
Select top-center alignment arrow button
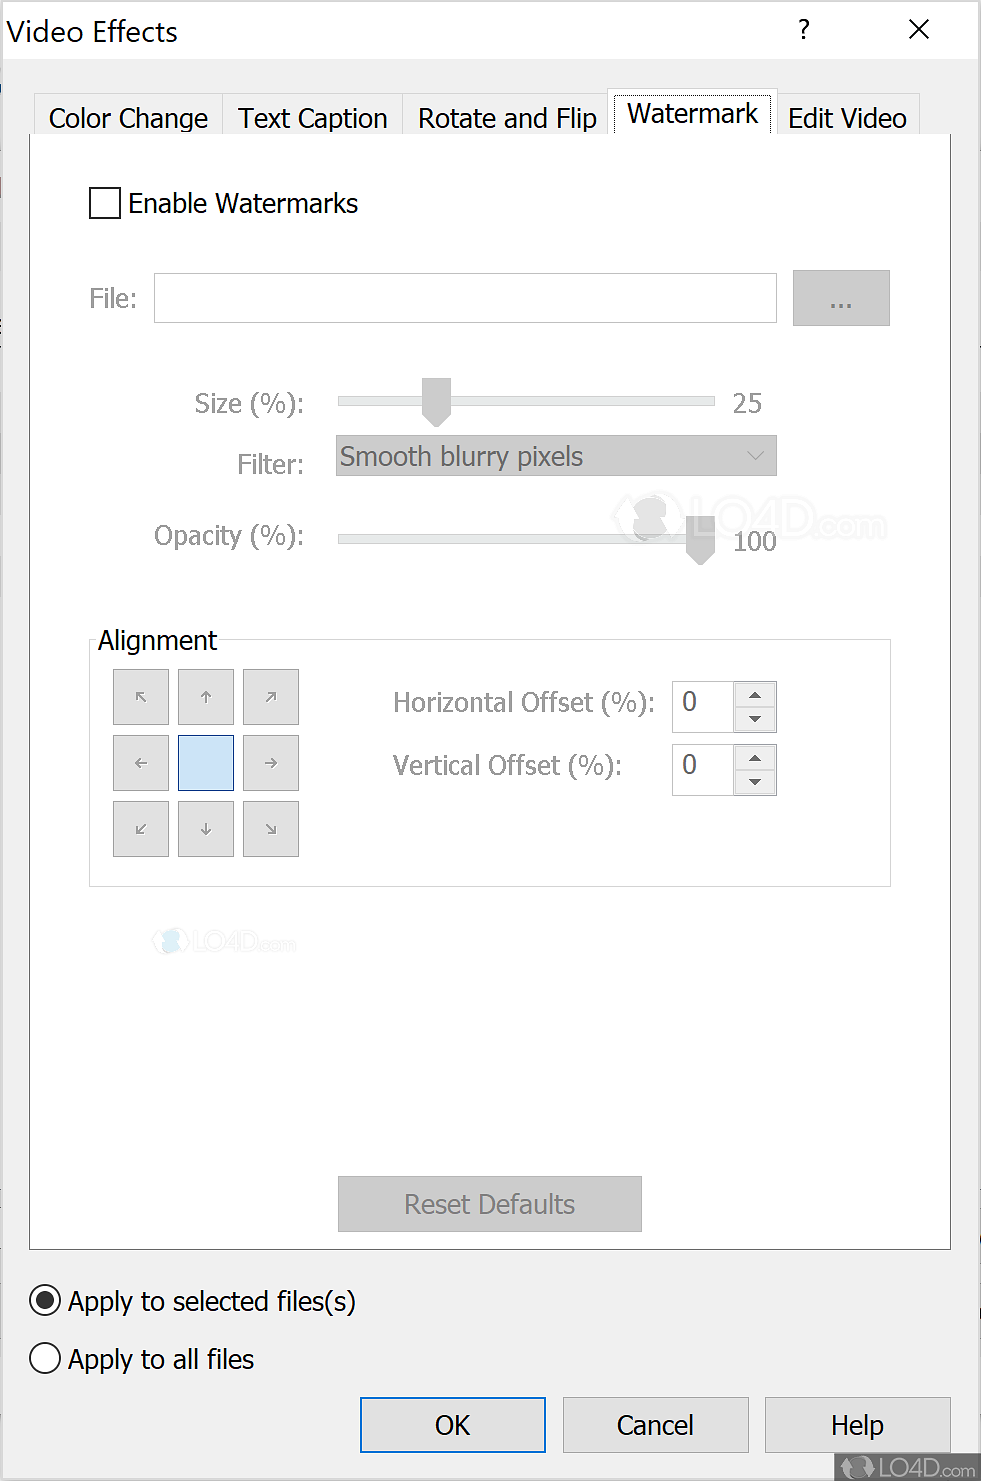pyautogui.click(x=206, y=697)
